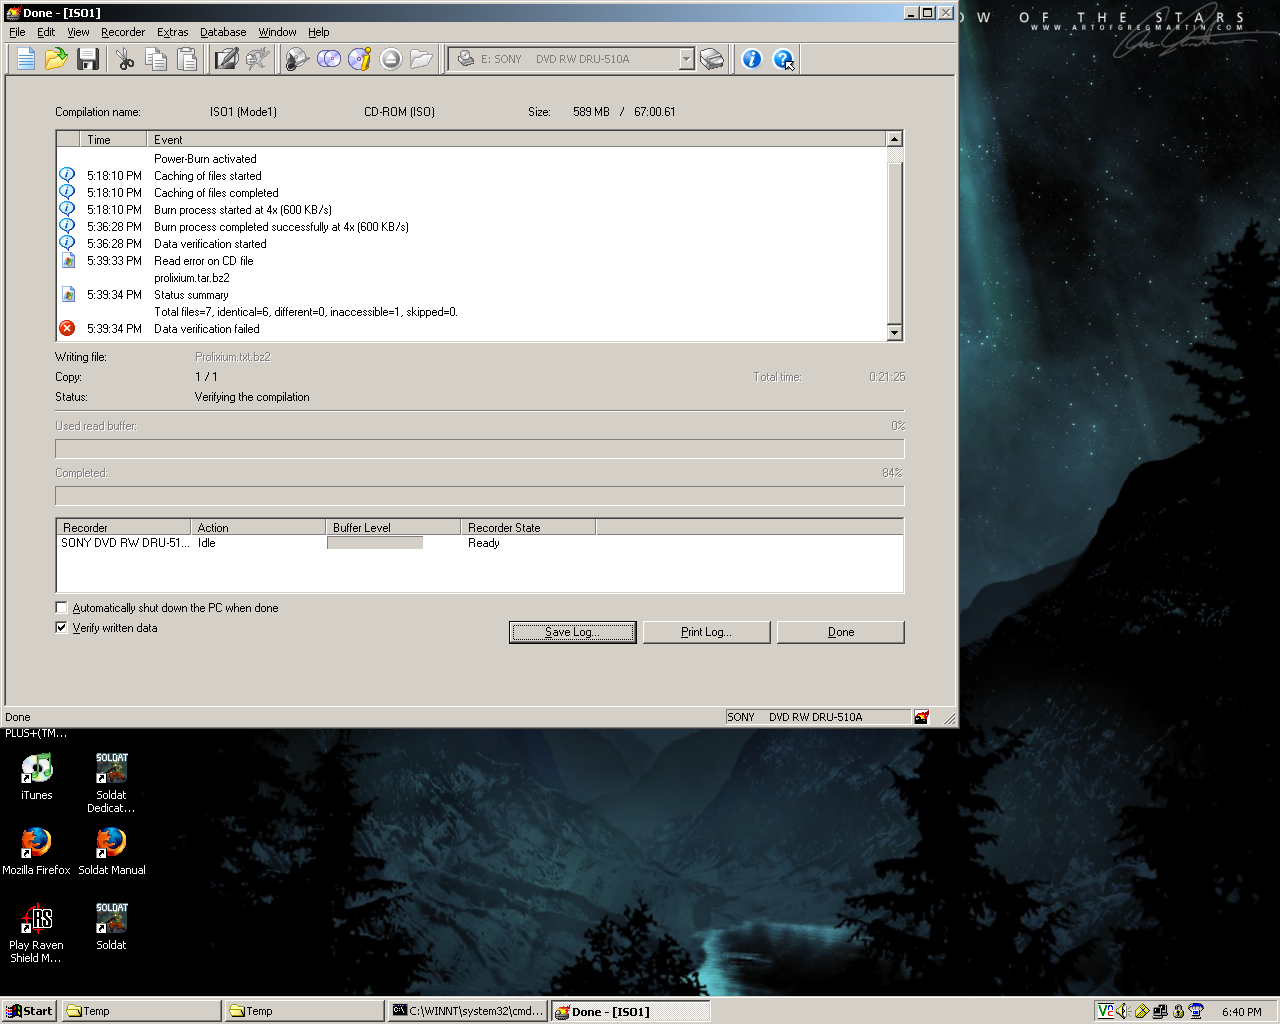The width and height of the screenshot is (1280, 1024).
Task: Click the Done button
Action: point(841,632)
